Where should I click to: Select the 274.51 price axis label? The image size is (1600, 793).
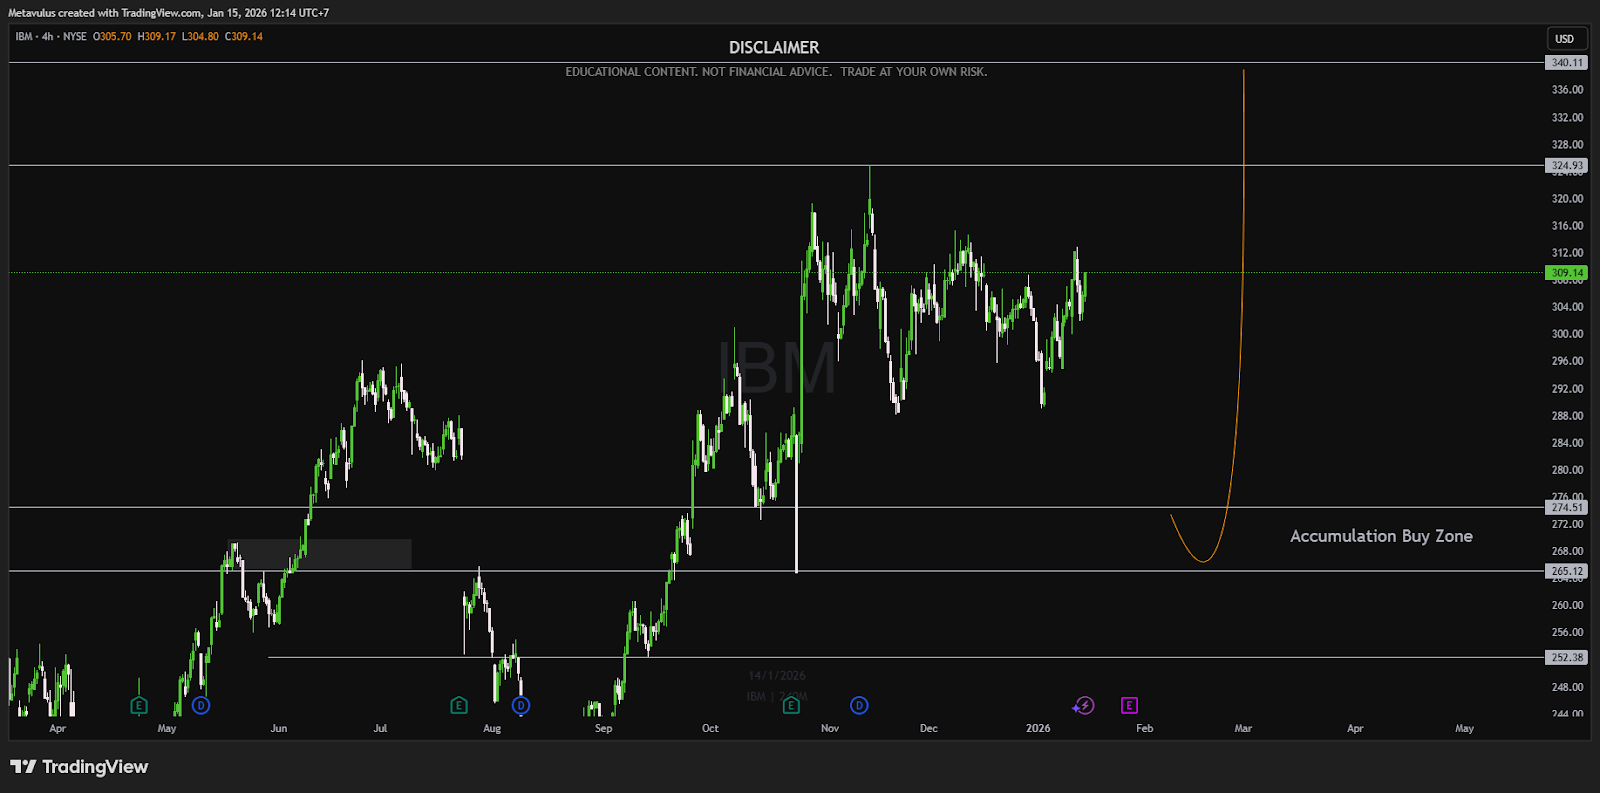pyautogui.click(x=1566, y=508)
